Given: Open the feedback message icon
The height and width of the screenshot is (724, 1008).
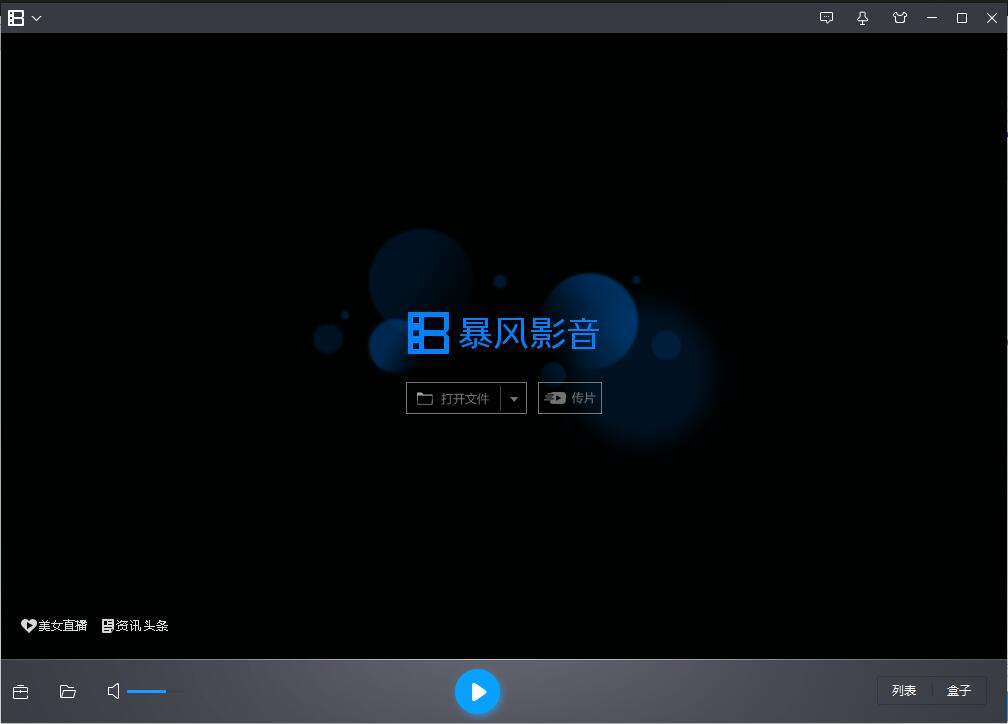Looking at the screenshot, I should 826,18.
